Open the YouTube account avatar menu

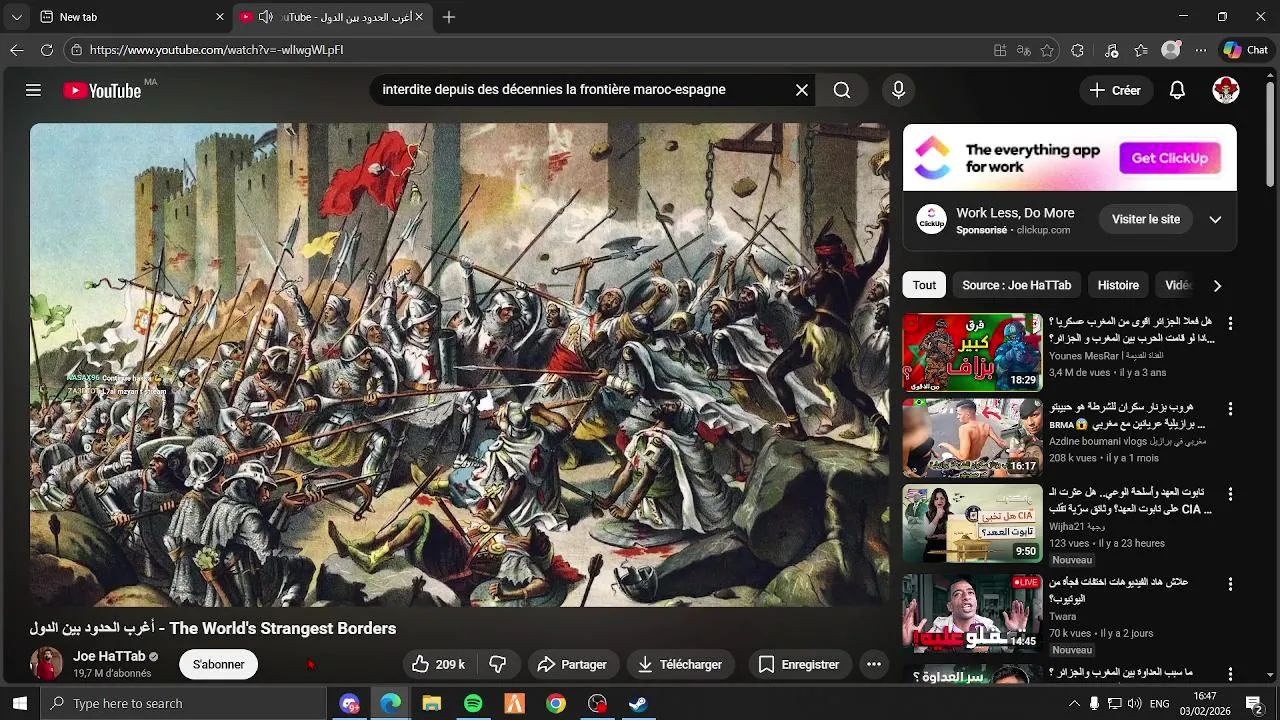coord(1226,90)
